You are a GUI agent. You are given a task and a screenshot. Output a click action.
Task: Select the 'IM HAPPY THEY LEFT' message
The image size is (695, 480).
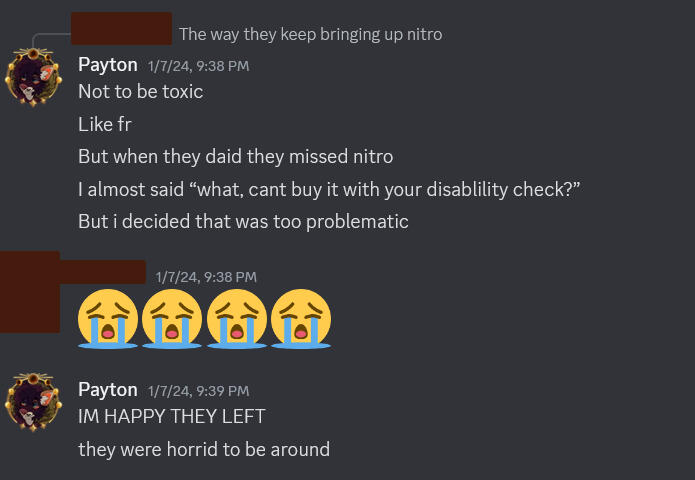[x=172, y=417]
